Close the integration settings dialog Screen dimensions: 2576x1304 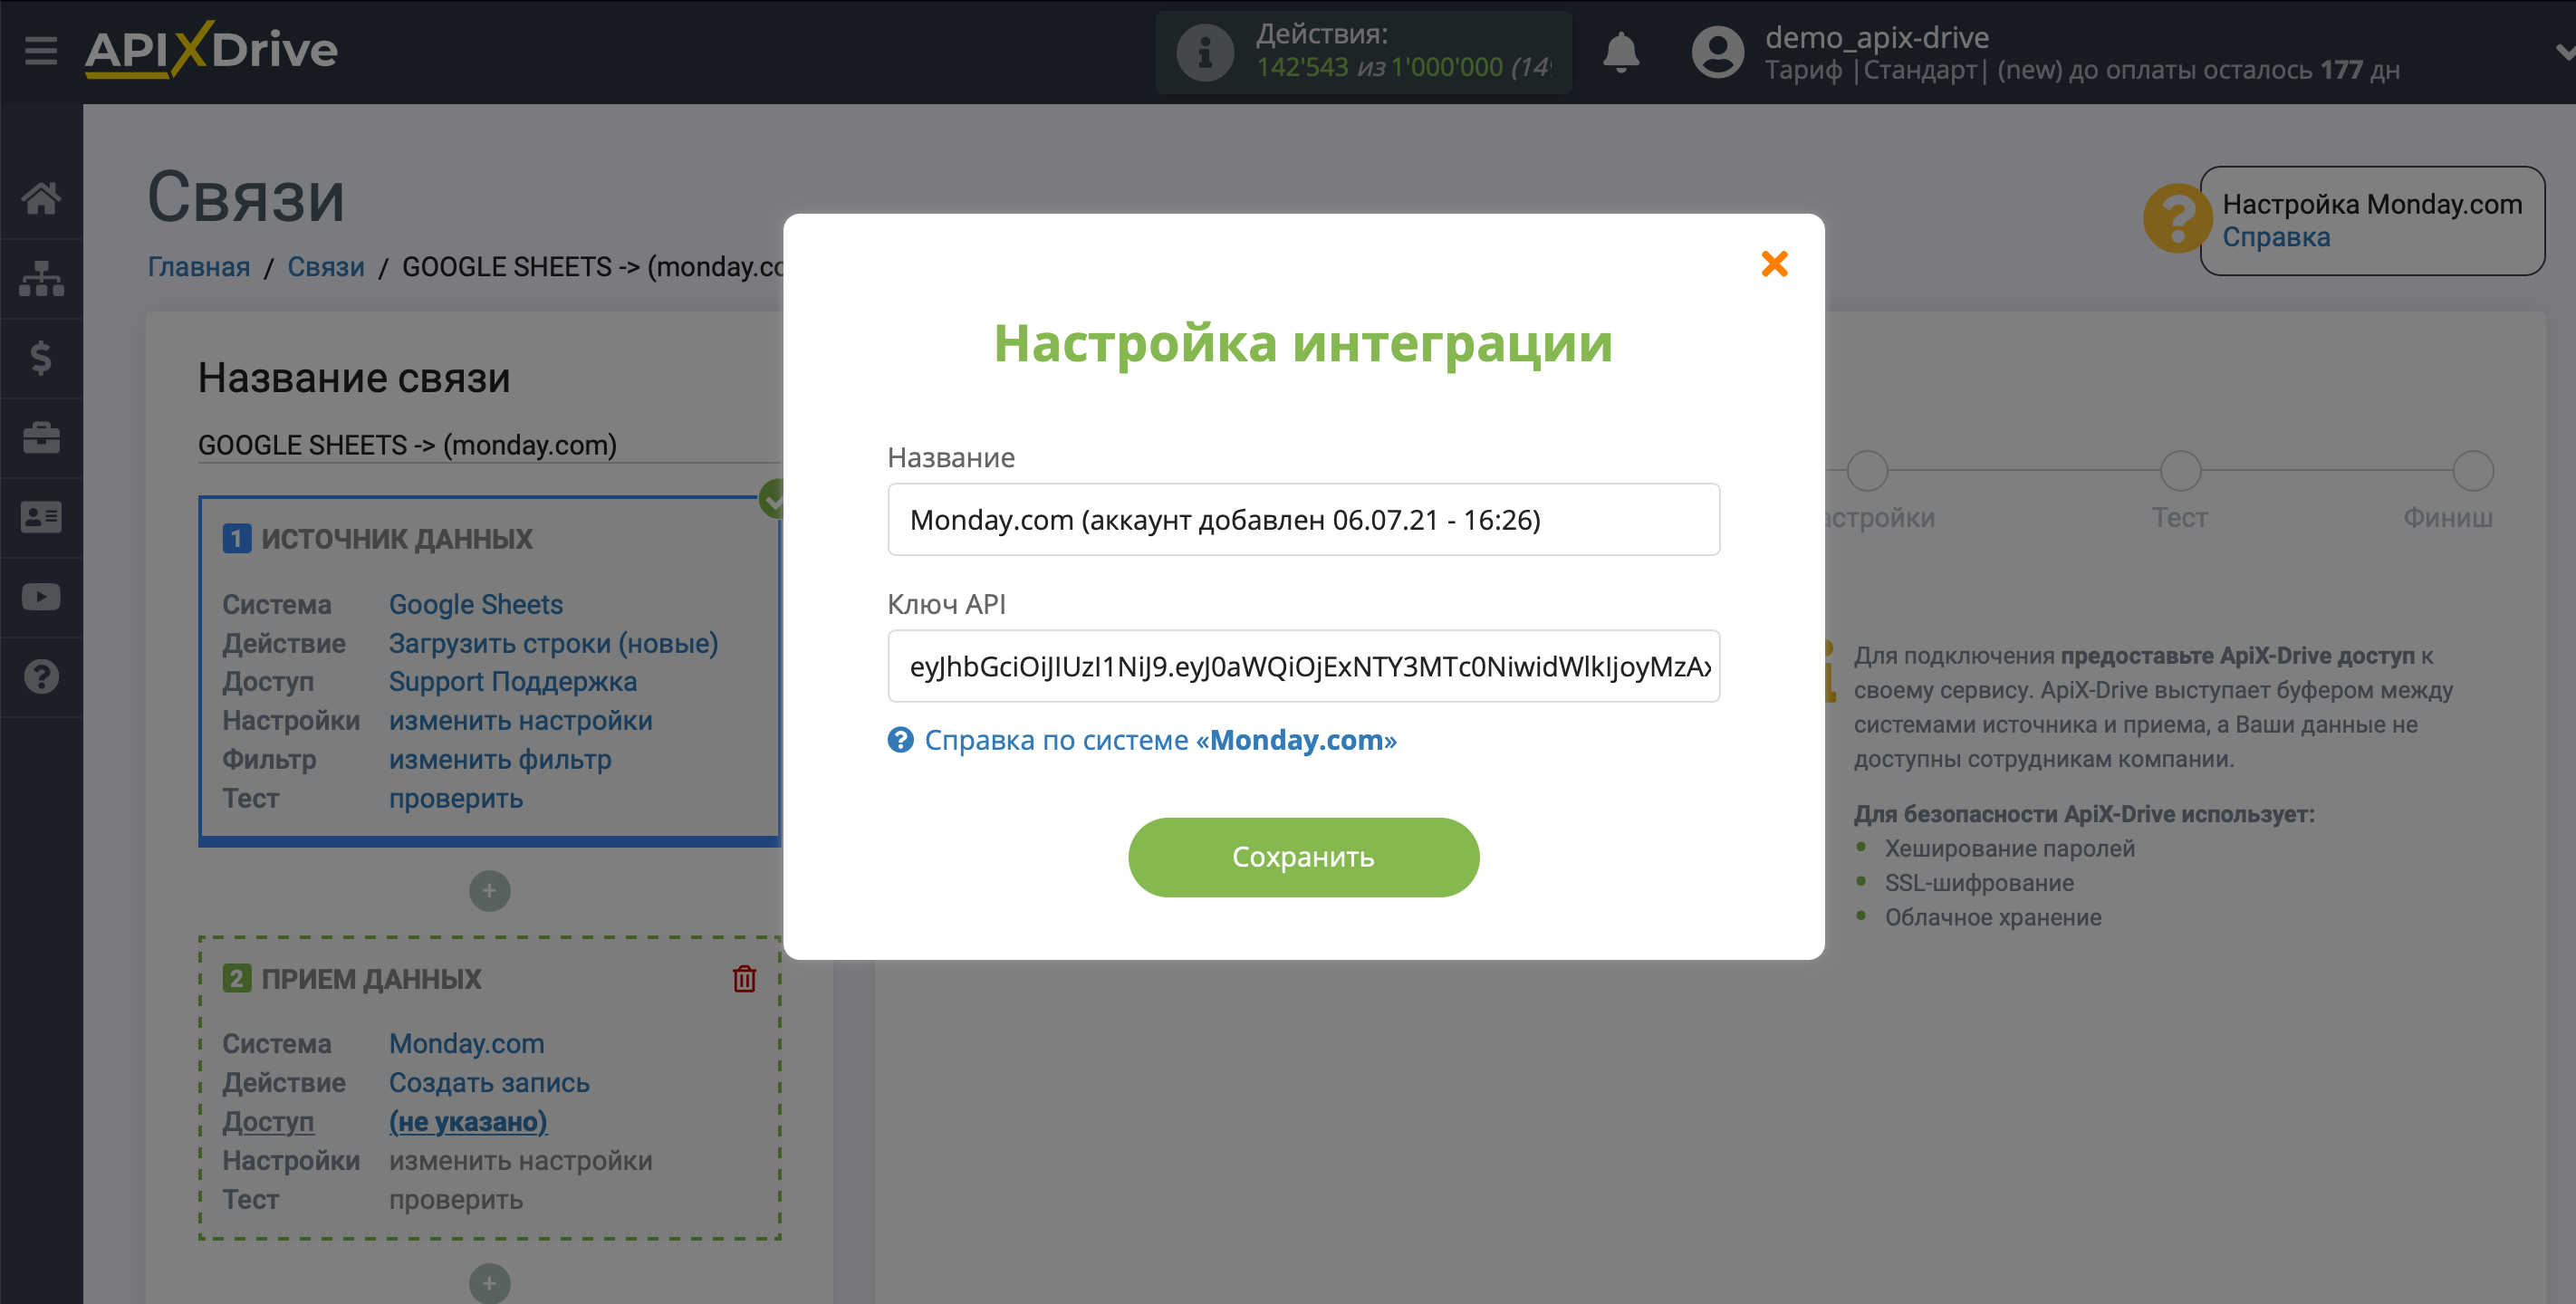click(1774, 264)
